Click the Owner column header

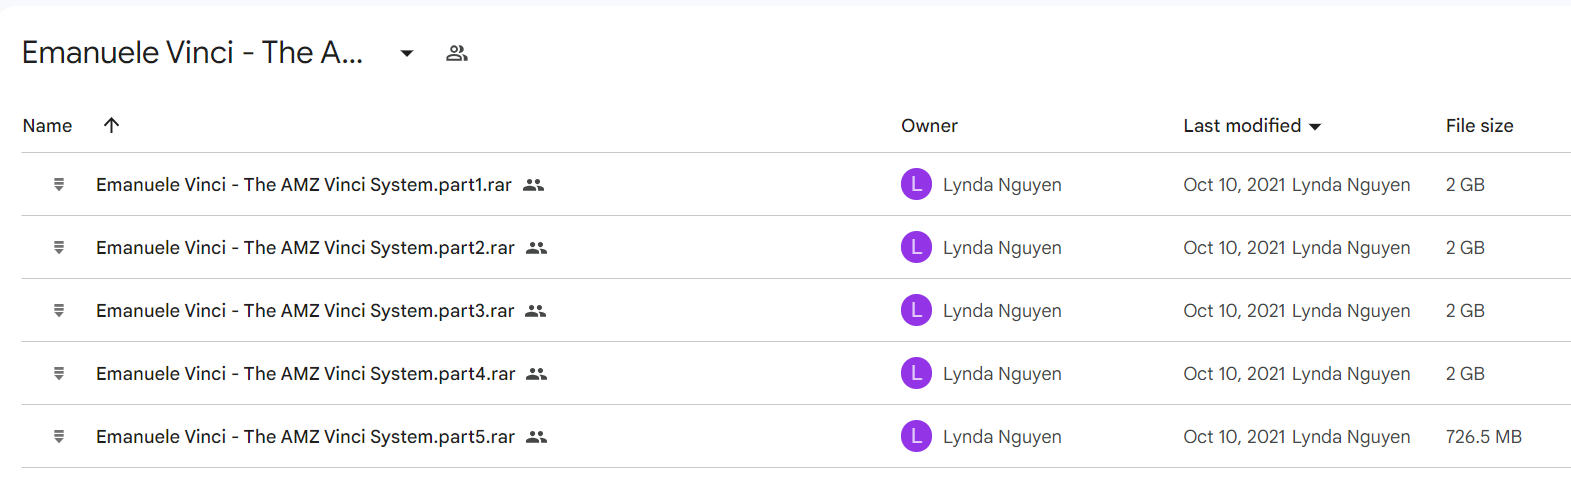pos(929,125)
